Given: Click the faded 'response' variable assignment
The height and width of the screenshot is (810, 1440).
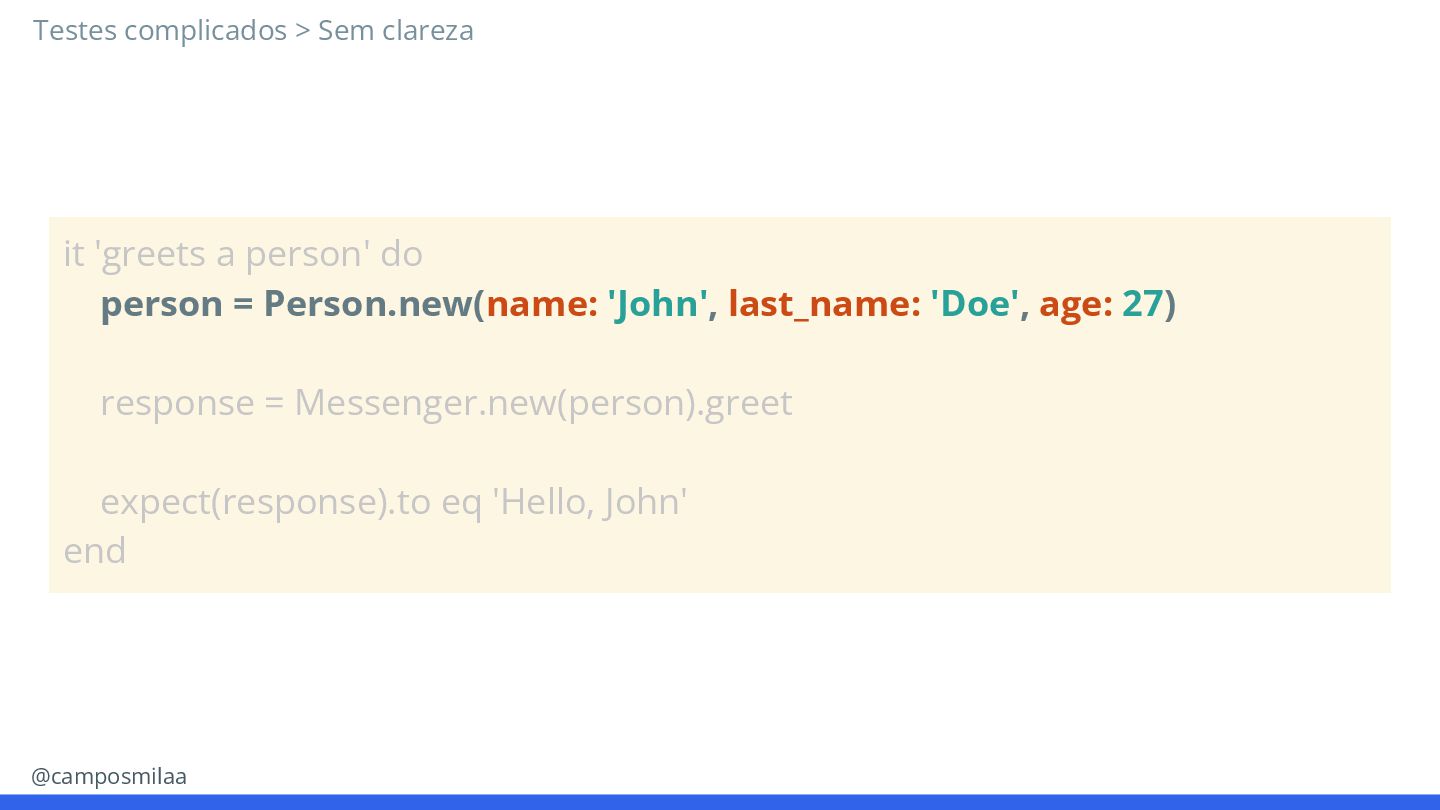Looking at the screenshot, I should (x=178, y=403).
